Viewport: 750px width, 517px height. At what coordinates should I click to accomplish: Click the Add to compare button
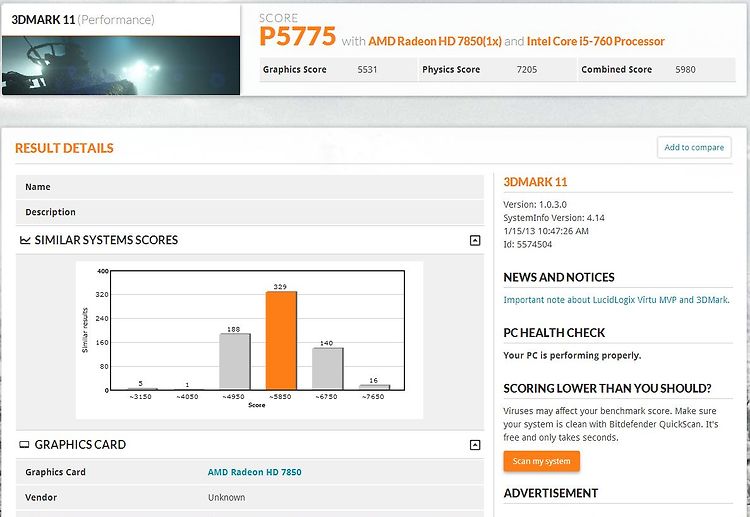tap(694, 147)
